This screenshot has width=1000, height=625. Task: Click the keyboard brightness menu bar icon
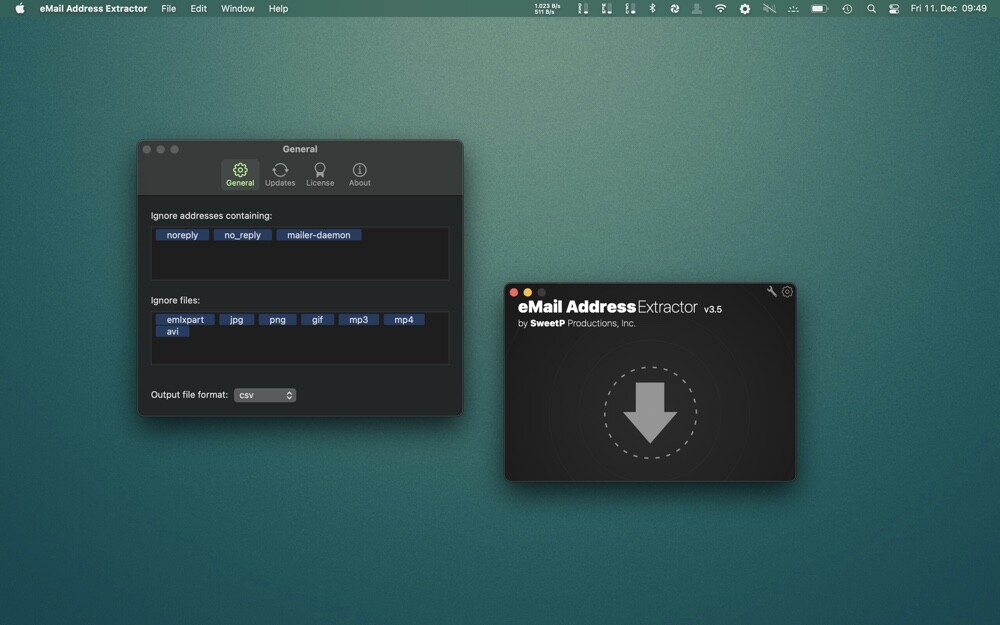click(x=793, y=8)
